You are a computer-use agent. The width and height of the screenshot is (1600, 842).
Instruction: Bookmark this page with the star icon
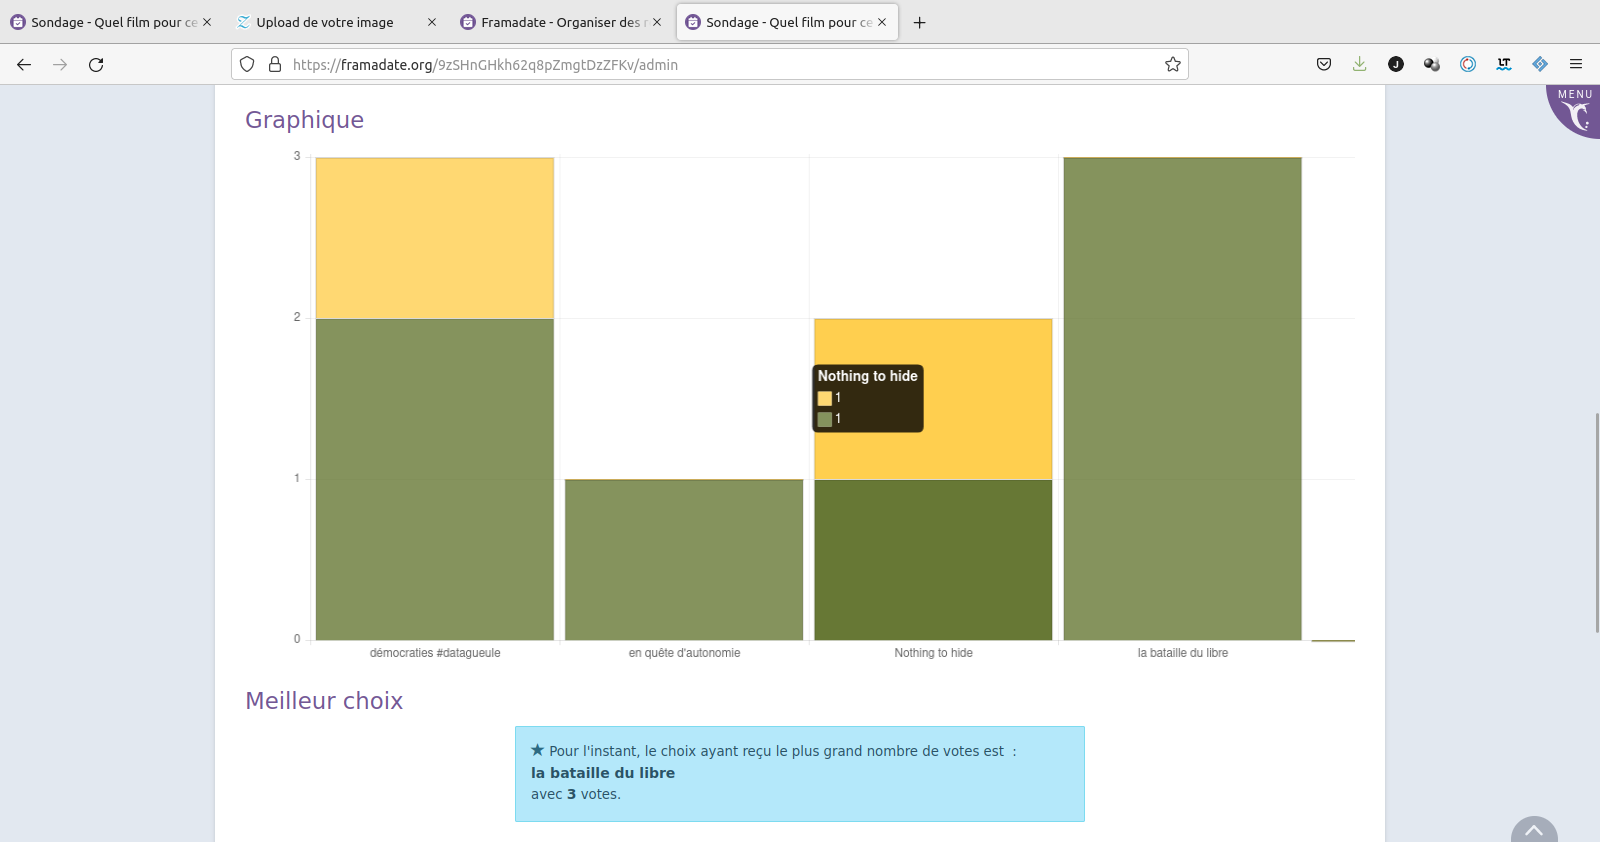click(x=1173, y=64)
